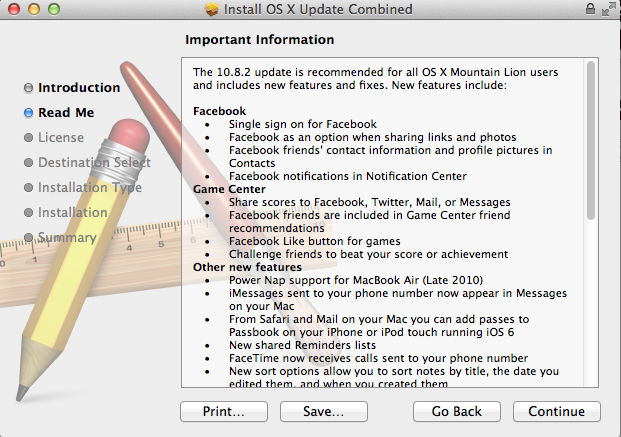Continue to the License step
The image size is (621, 437).
(556, 411)
